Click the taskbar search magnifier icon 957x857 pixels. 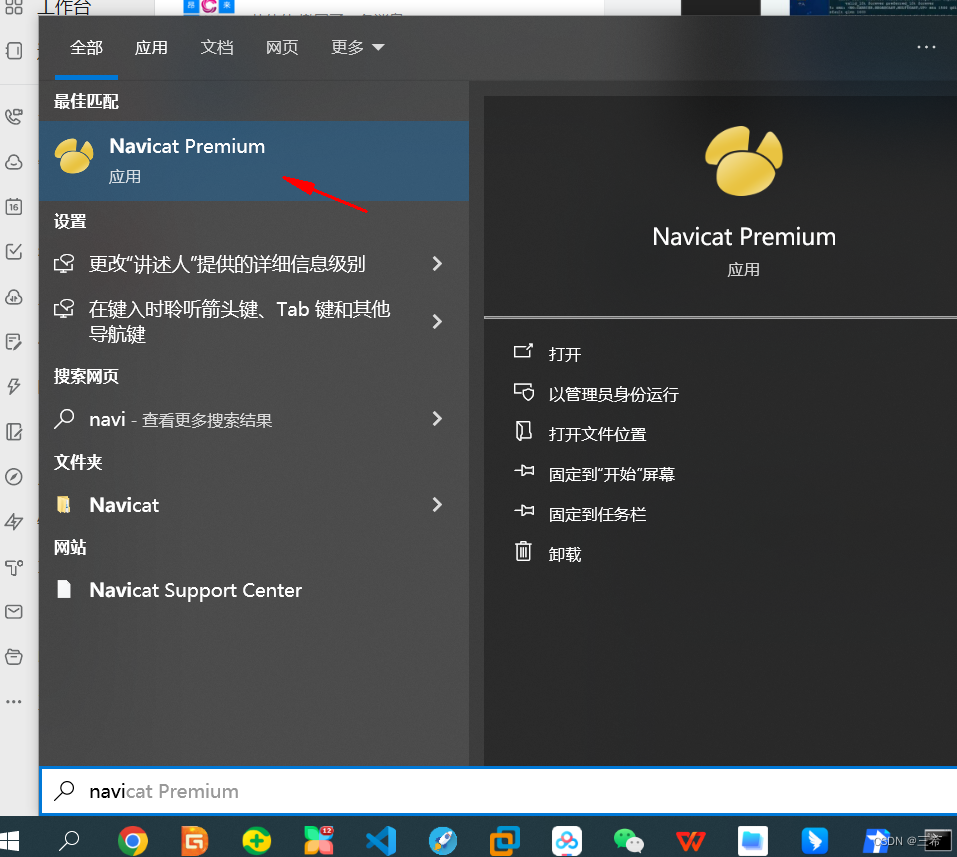coord(69,841)
